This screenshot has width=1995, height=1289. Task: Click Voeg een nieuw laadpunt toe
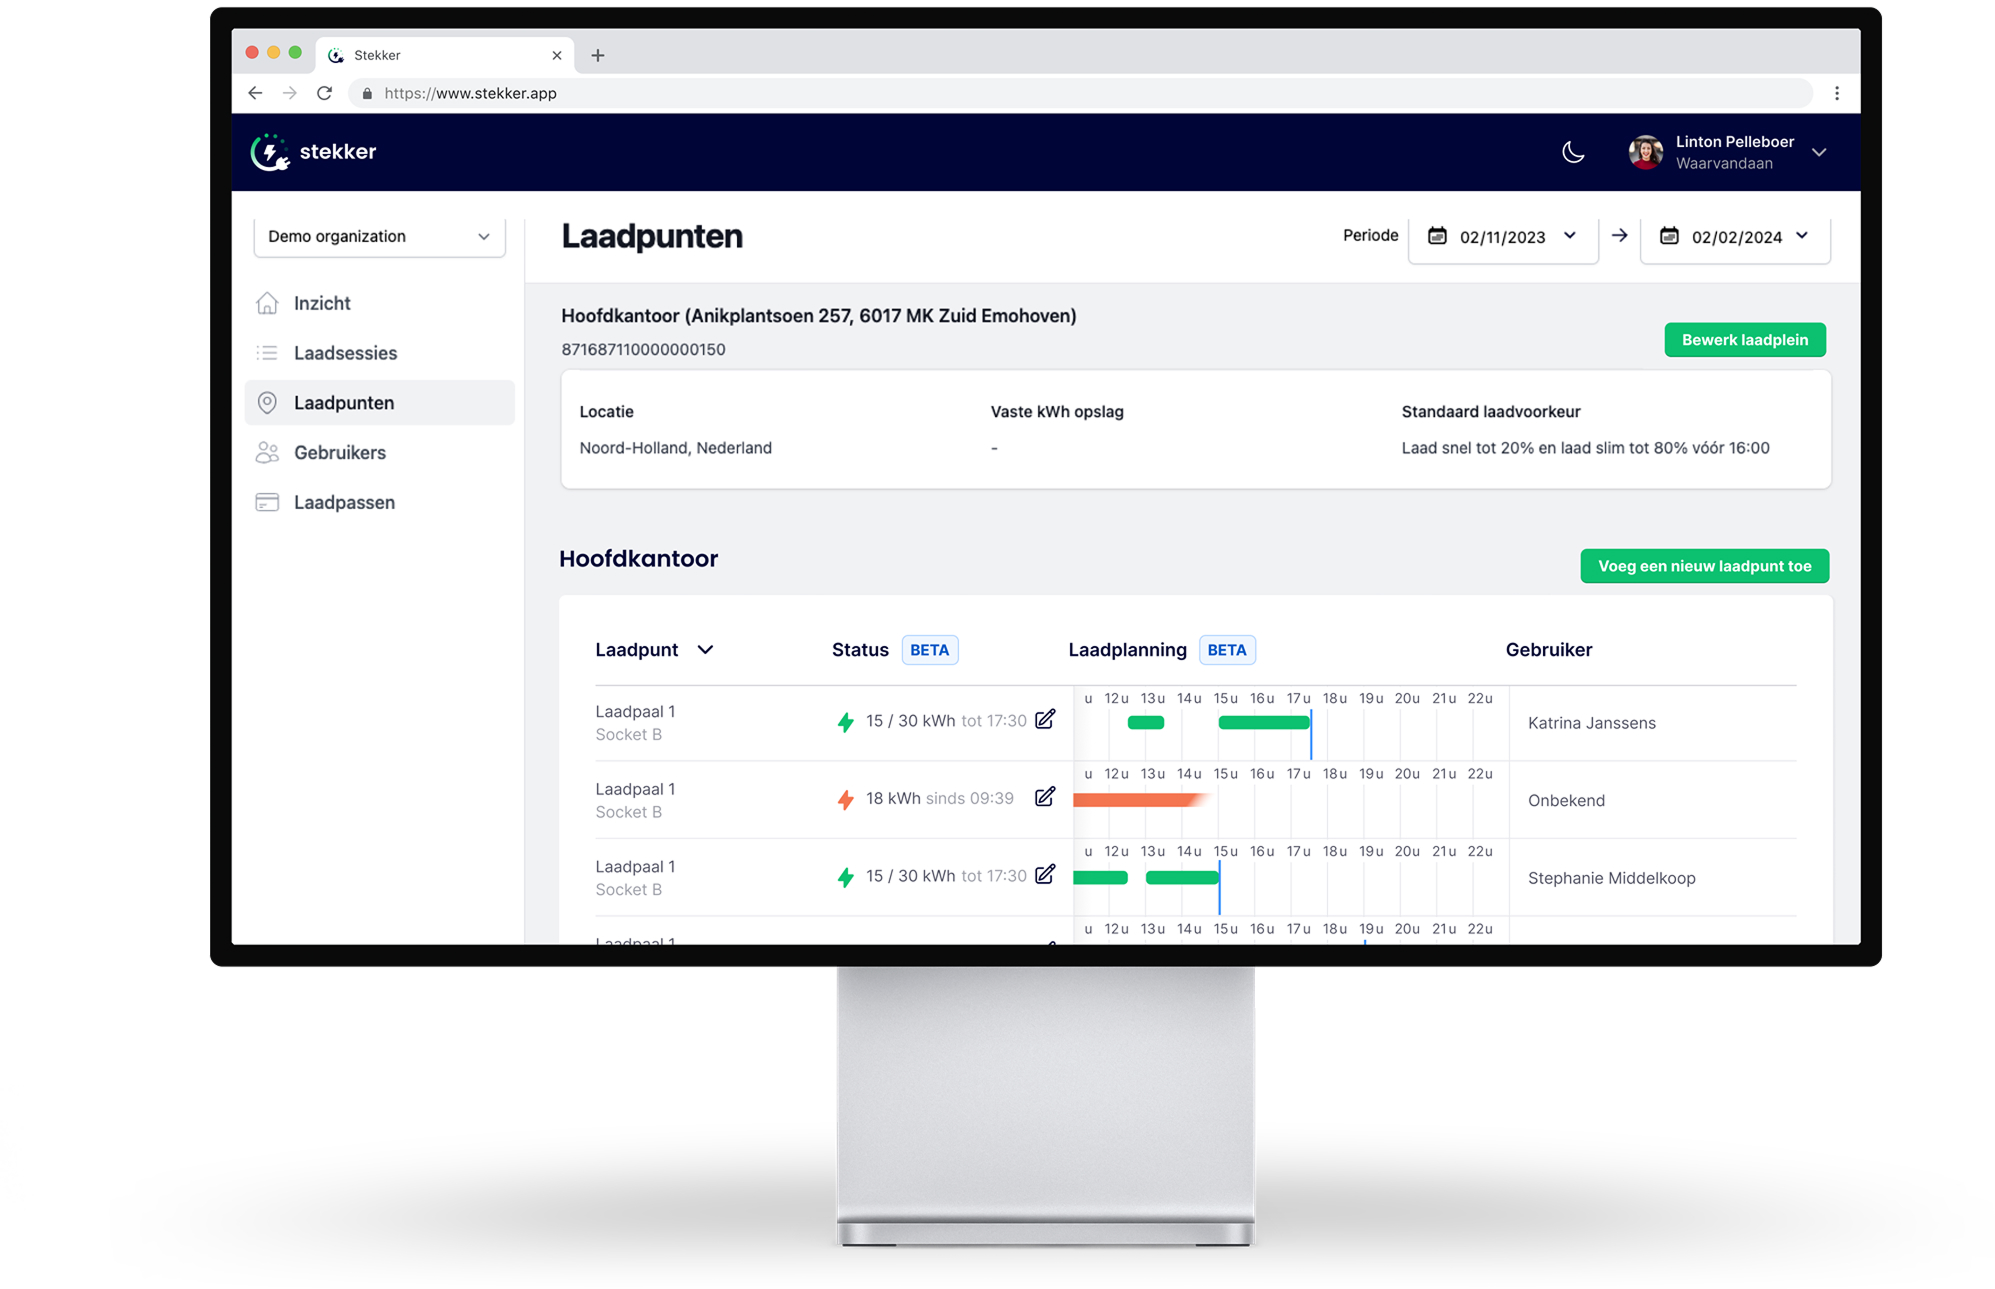(x=1704, y=566)
